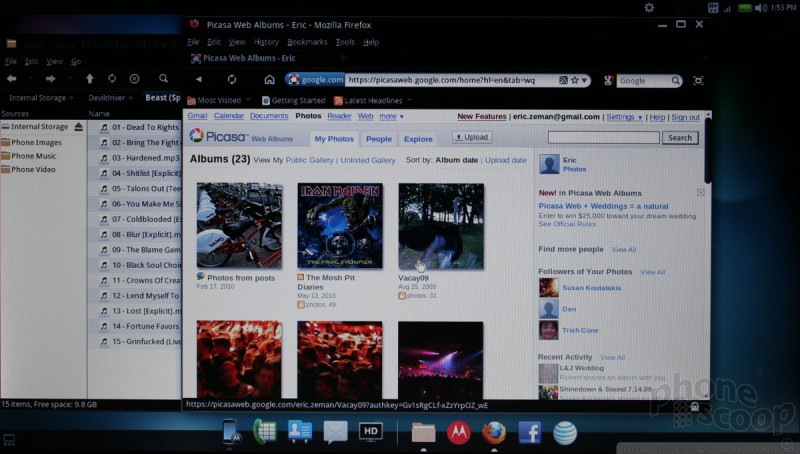Open the Iron Maiden Mosh Pit Diaries album thumbnail

[340, 225]
